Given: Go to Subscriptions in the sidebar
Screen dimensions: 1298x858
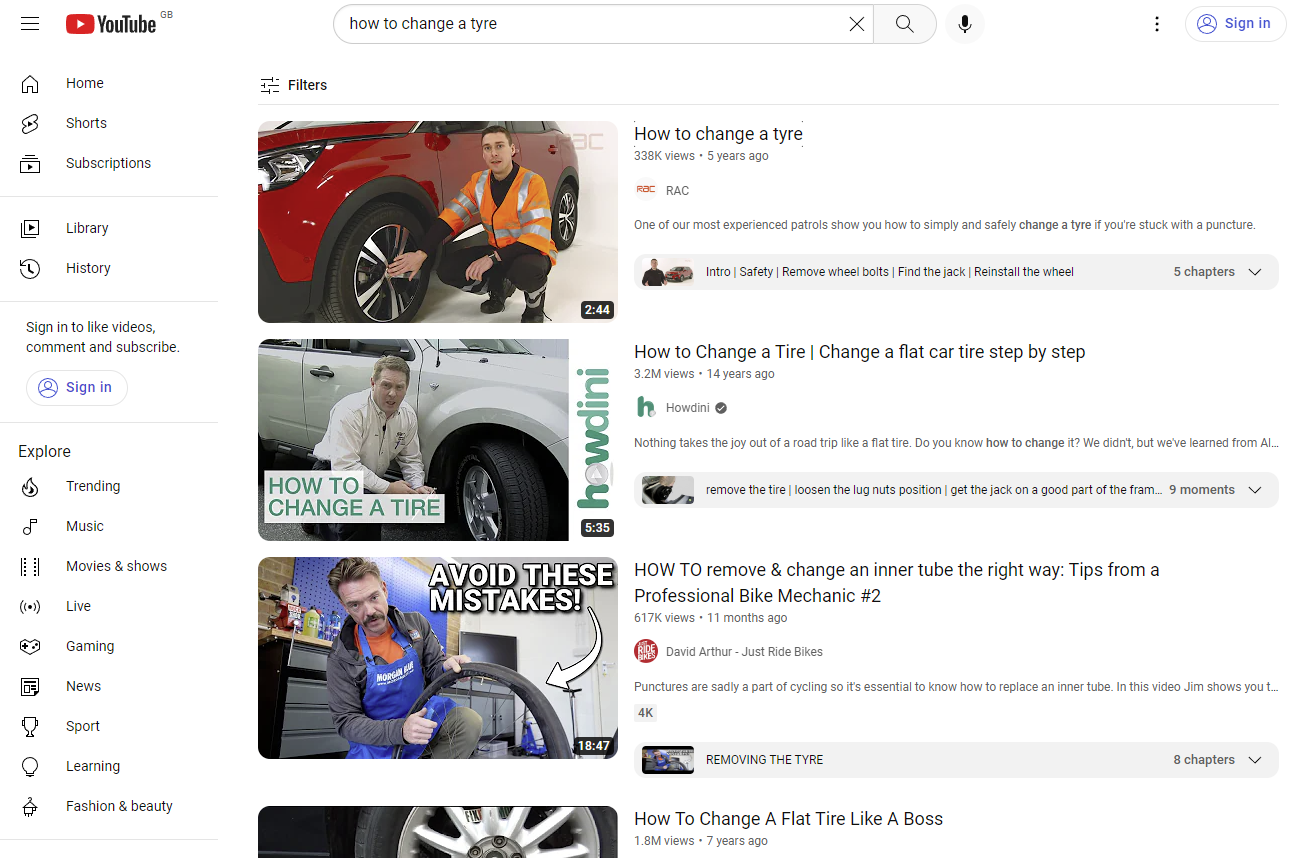Looking at the screenshot, I should click(107, 162).
